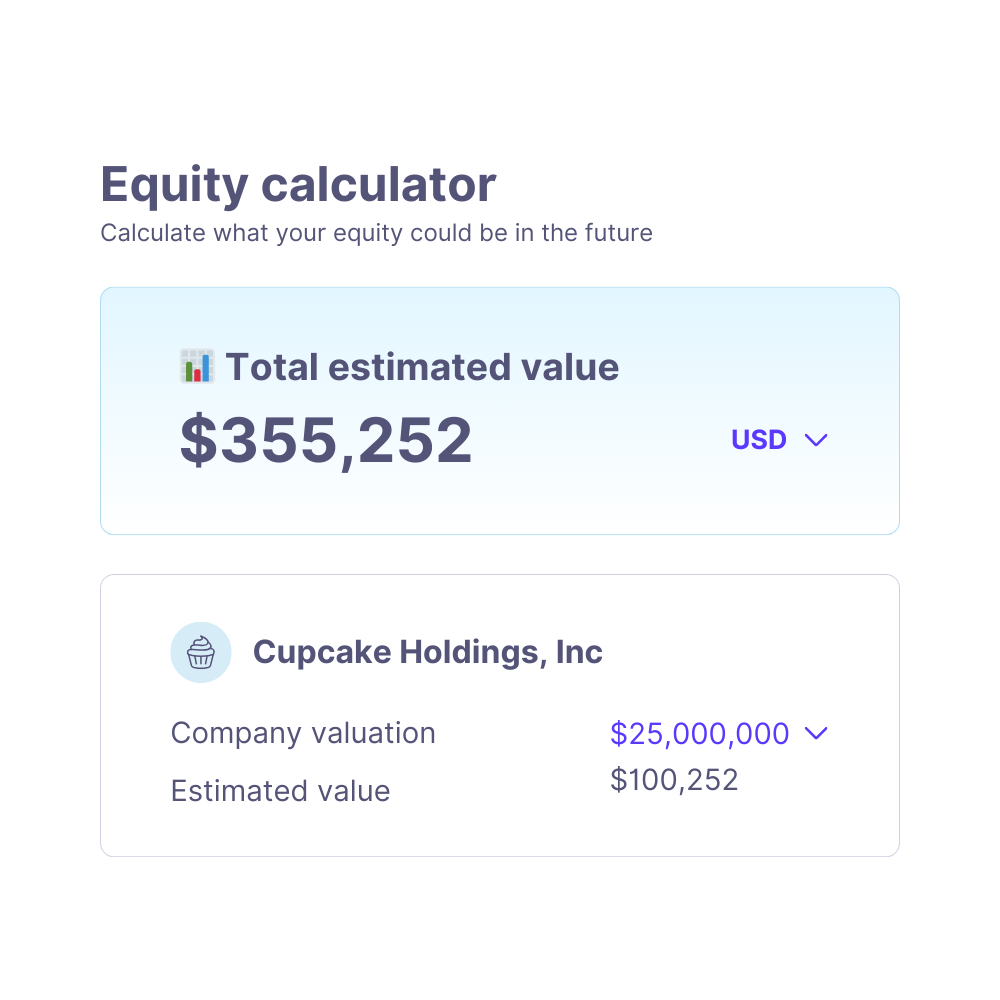
Task: Click the Estimated value label
Action: point(280,790)
